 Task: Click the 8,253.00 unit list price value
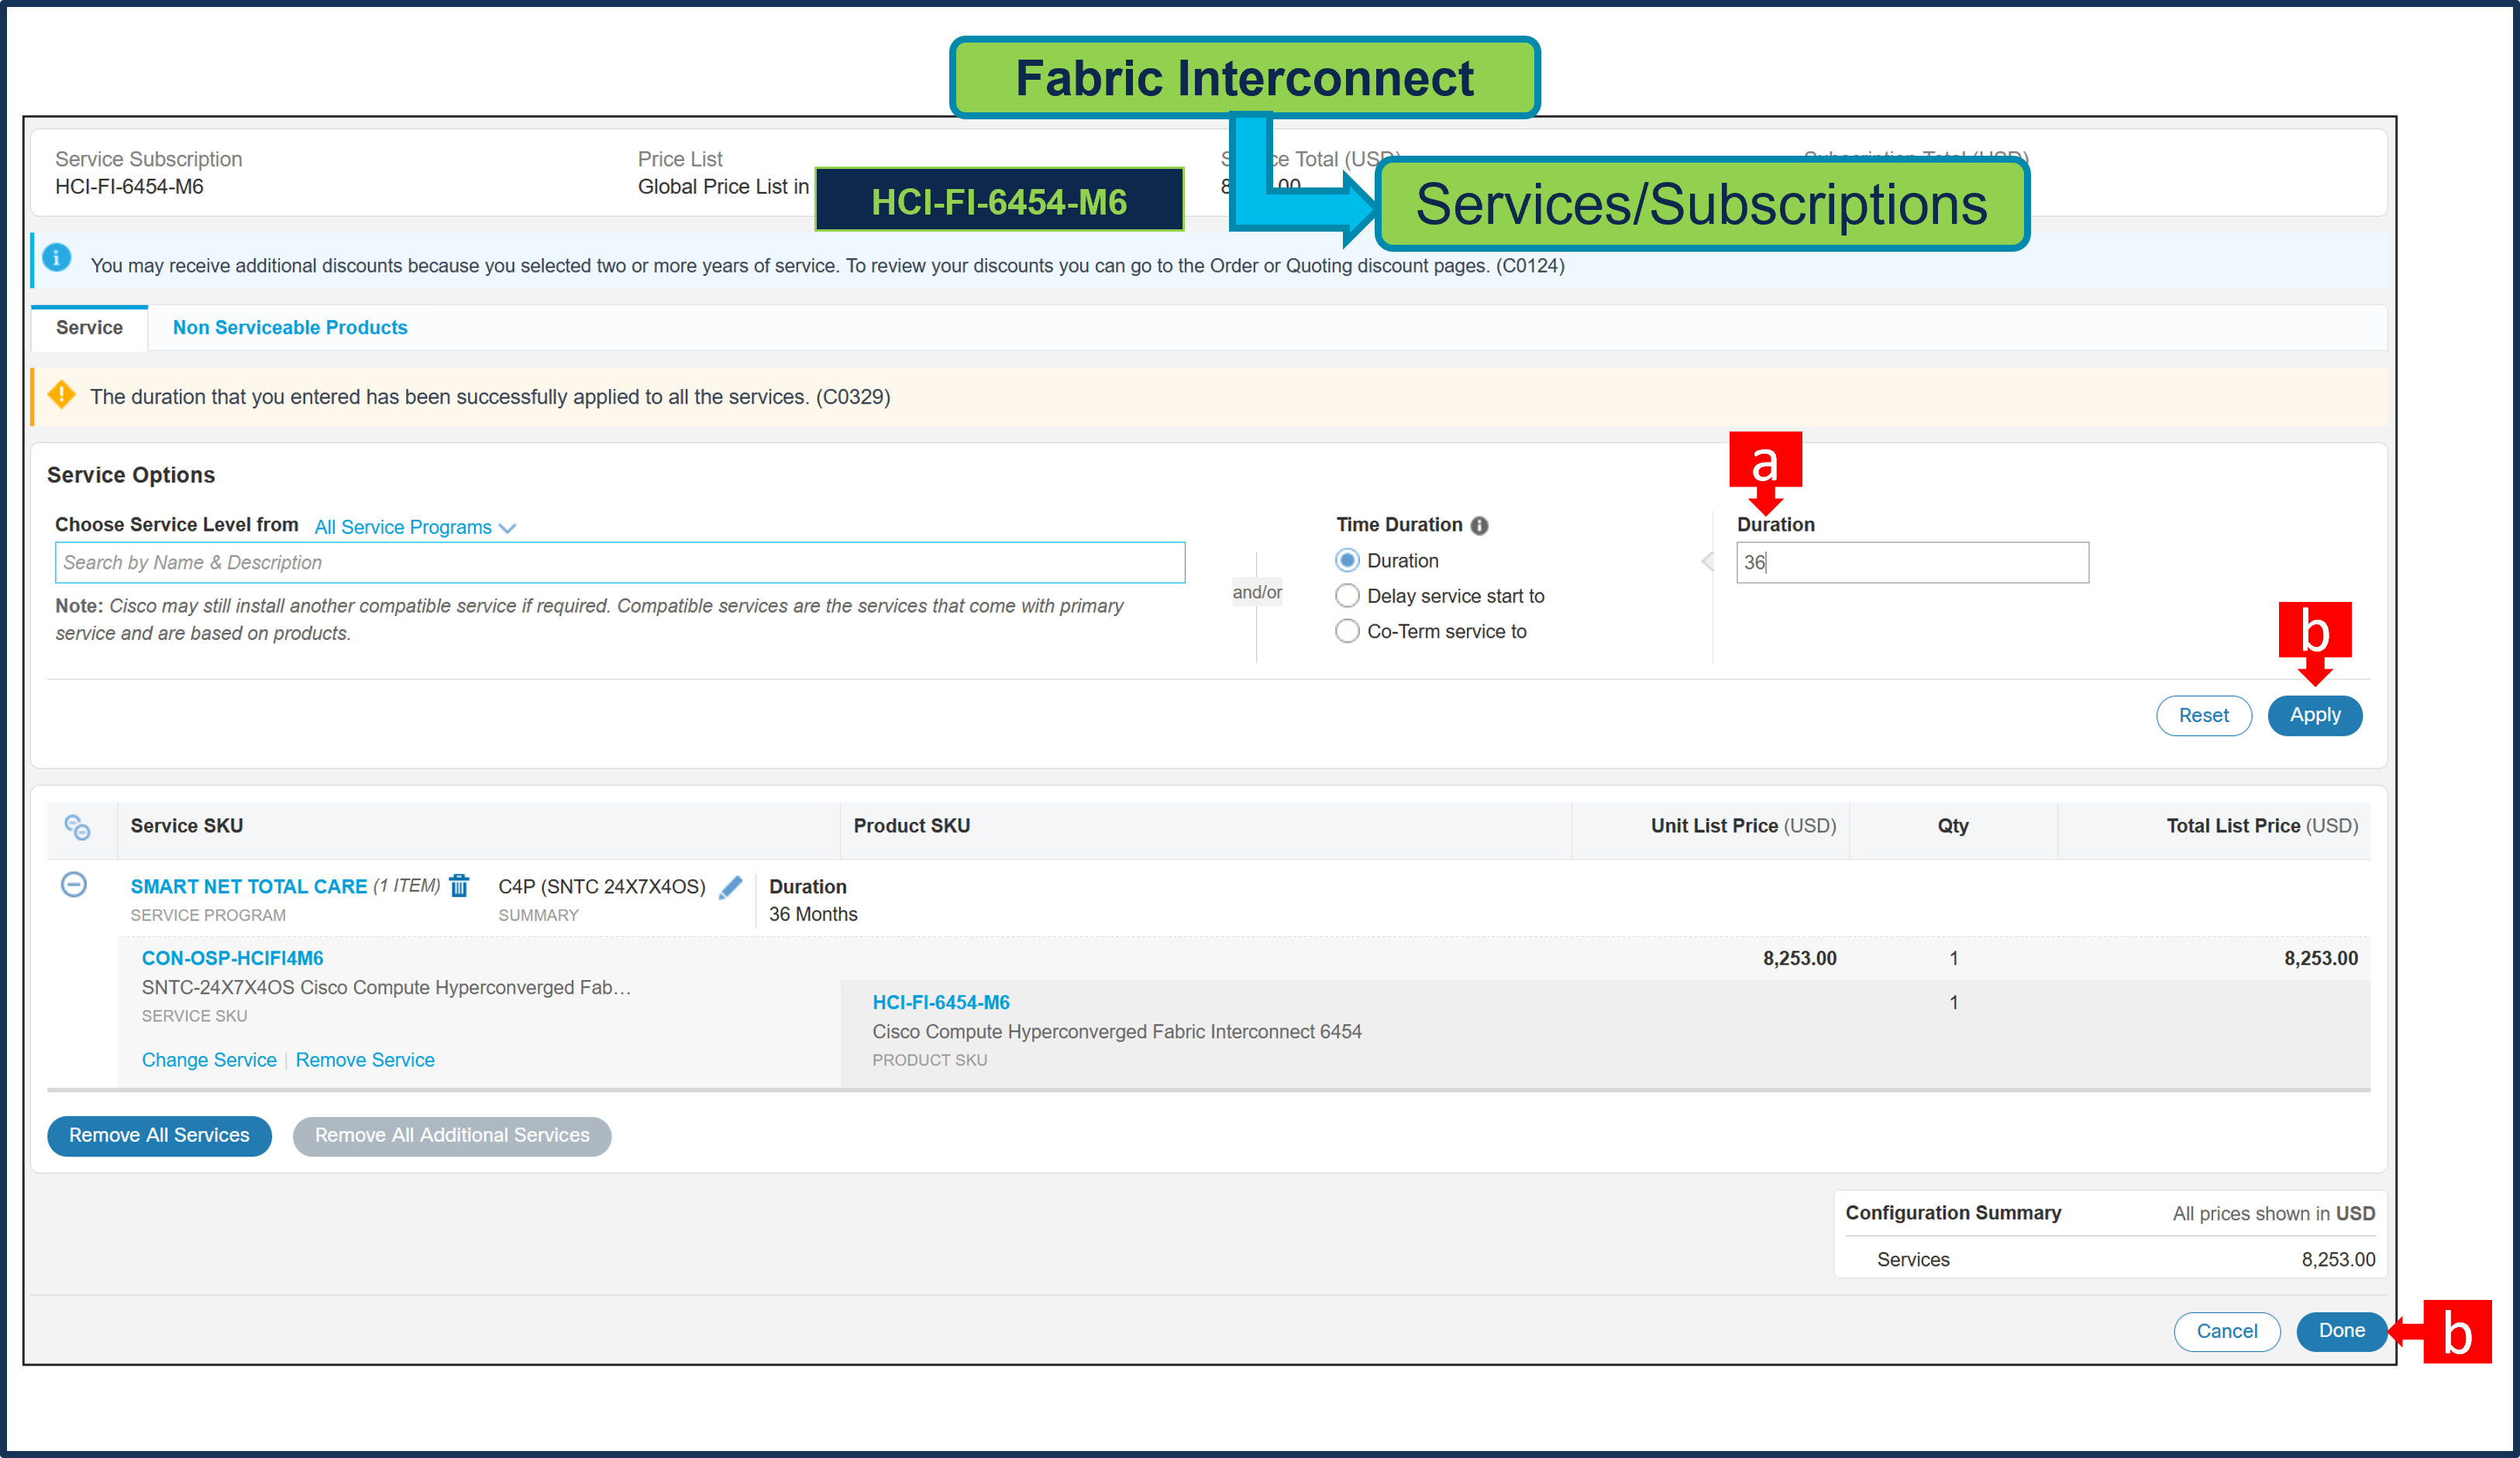point(1799,958)
